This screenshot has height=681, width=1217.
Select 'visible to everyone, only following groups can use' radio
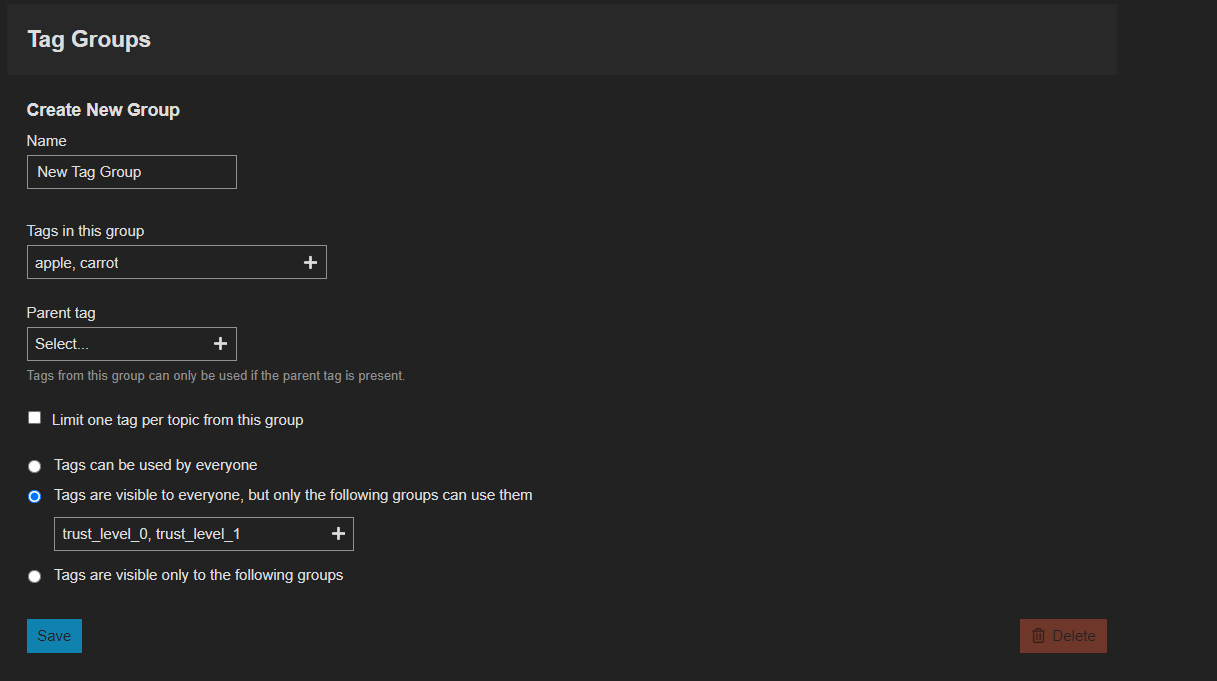click(35, 496)
